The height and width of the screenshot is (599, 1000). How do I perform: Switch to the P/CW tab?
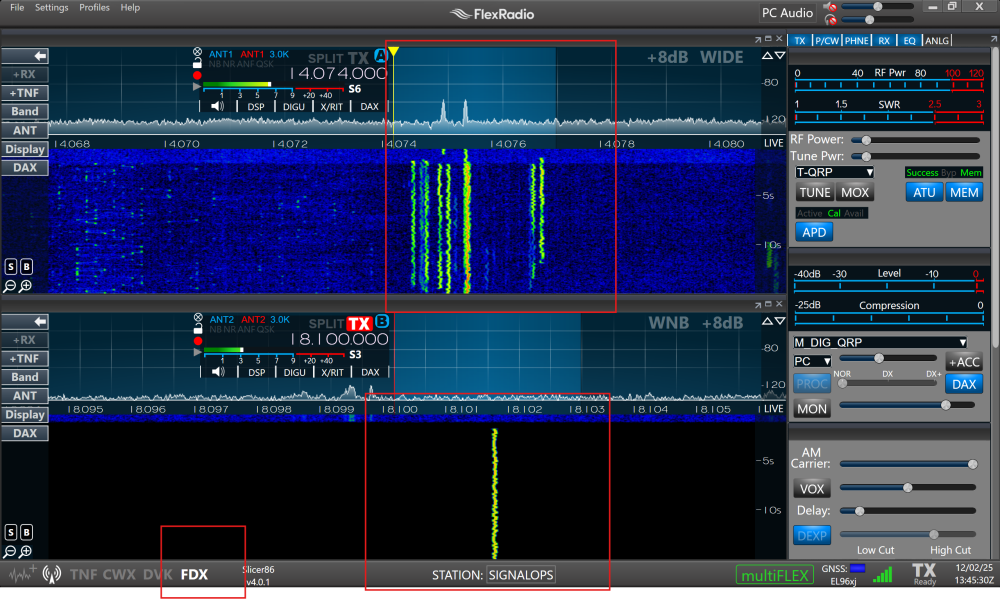826,41
